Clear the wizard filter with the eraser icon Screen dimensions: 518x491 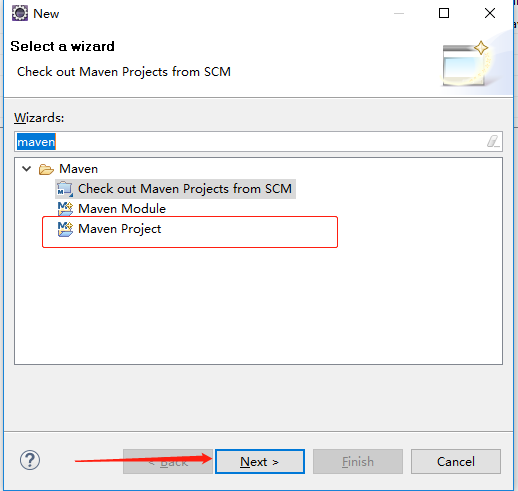coord(493,141)
